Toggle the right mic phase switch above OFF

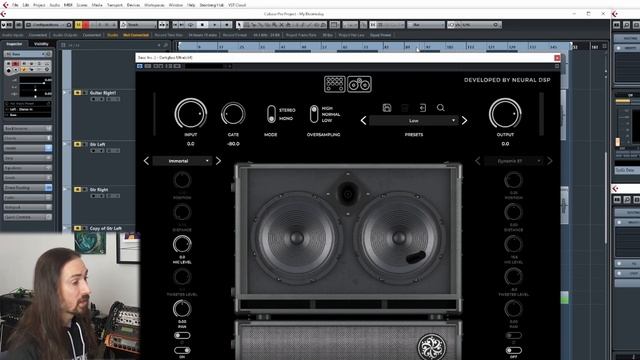point(513,336)
